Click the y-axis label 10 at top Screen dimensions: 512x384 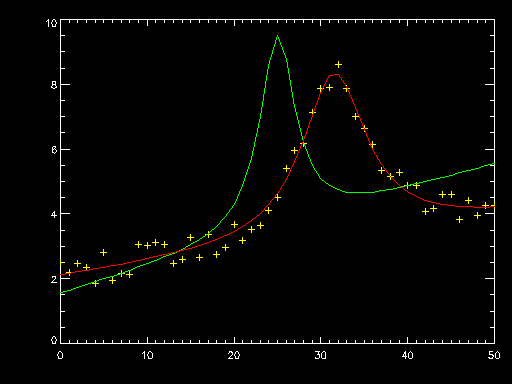[51, 23]
